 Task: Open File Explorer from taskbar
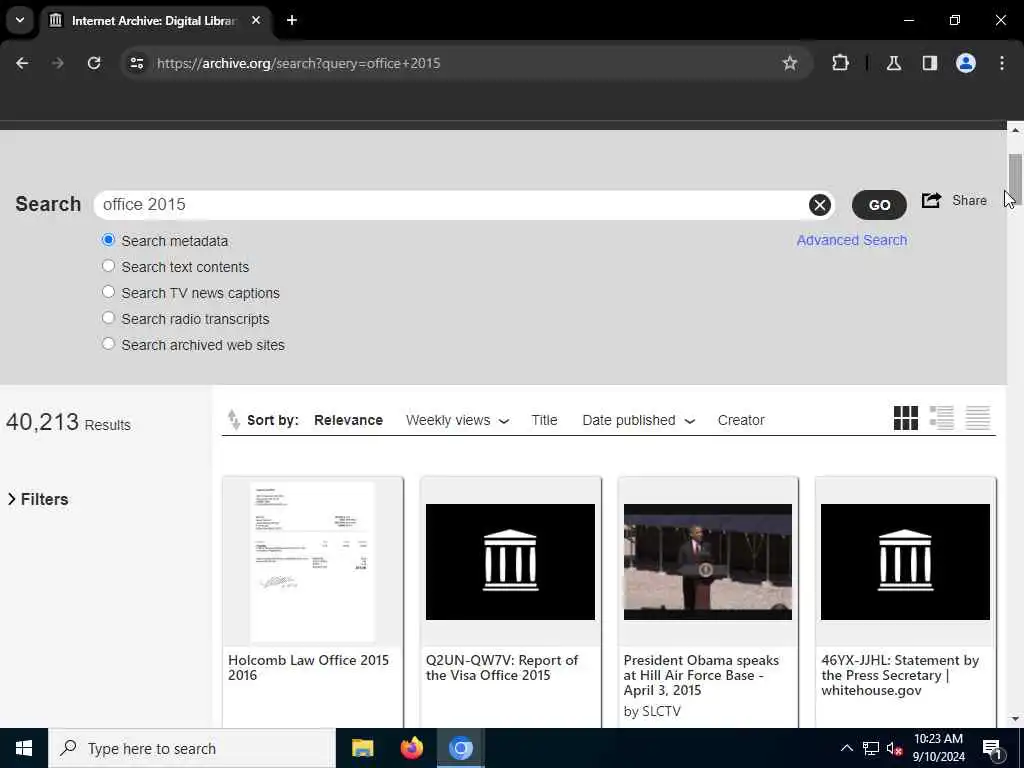tap(362, 748)
